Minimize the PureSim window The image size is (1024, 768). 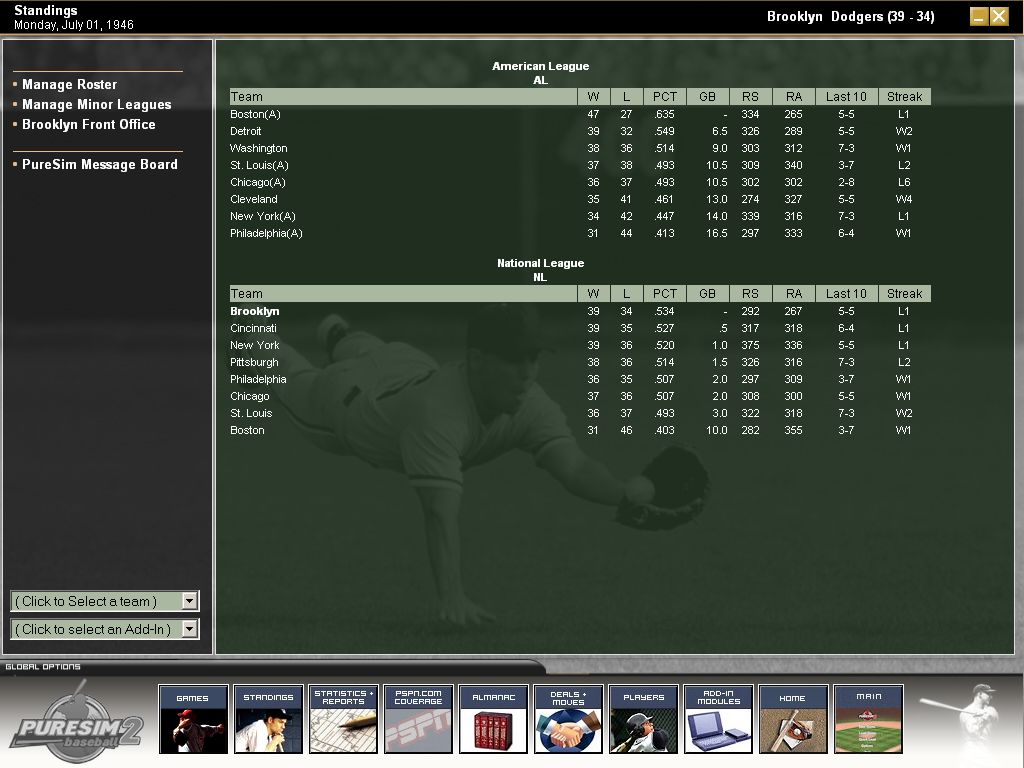tap(978, 16)
